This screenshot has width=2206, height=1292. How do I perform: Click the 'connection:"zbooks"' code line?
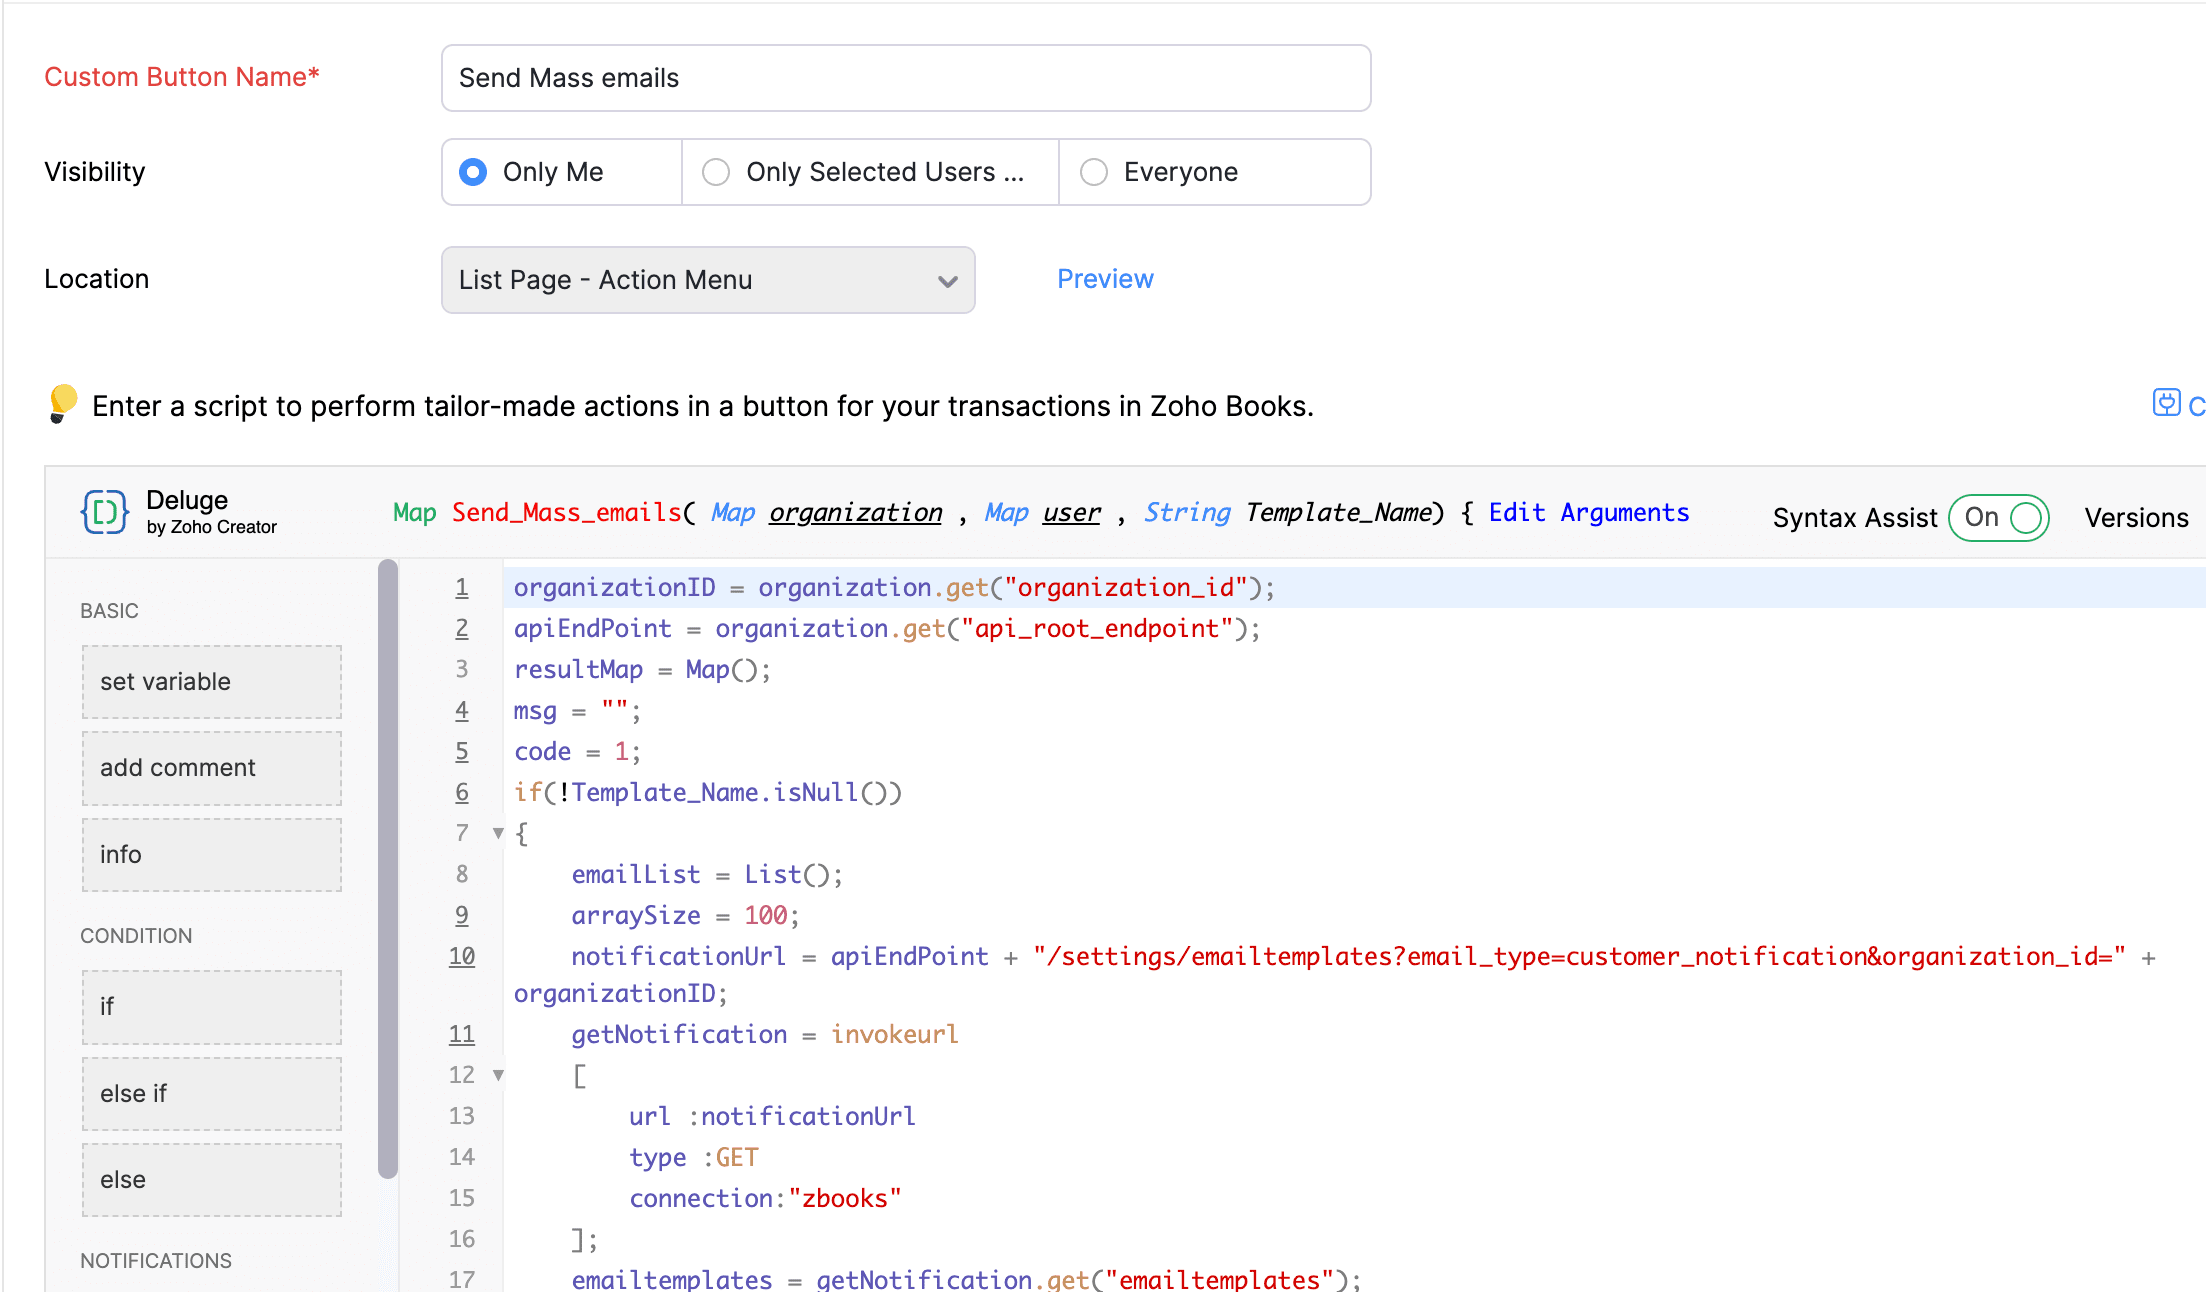pos(765,1199)
